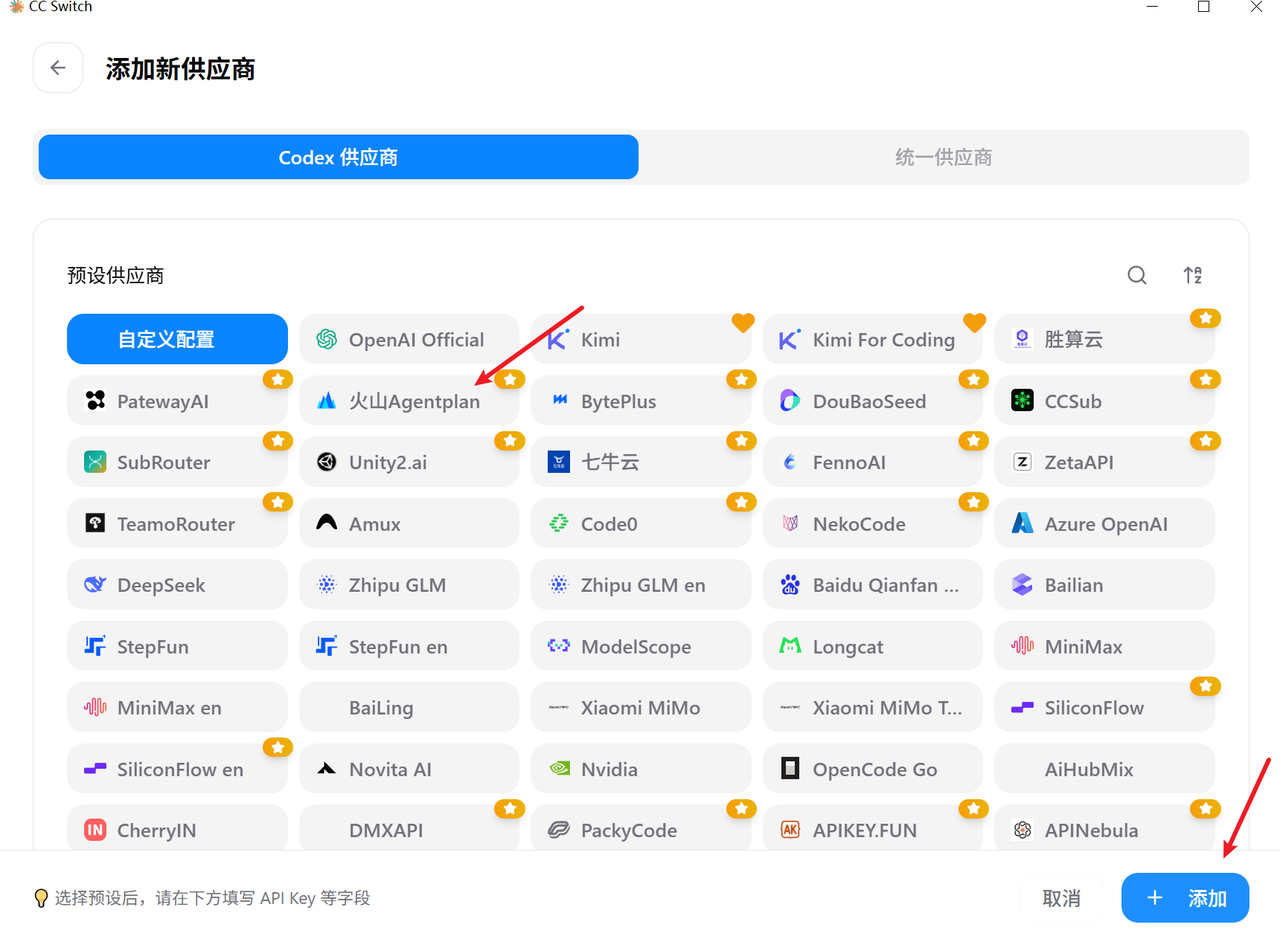
Task: Select ModelScope provider
Action: coord(641,646)
